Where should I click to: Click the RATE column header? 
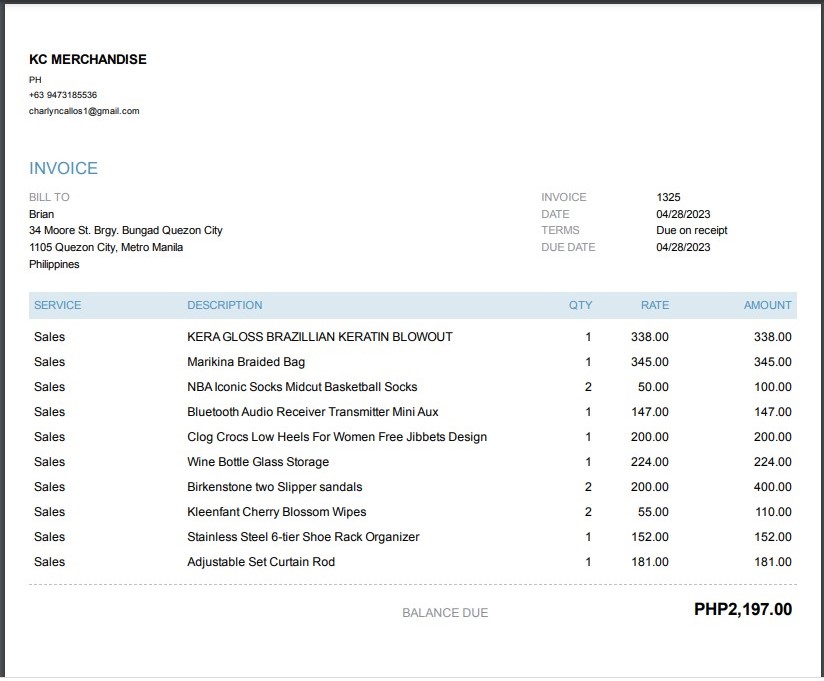coord(655,305)
